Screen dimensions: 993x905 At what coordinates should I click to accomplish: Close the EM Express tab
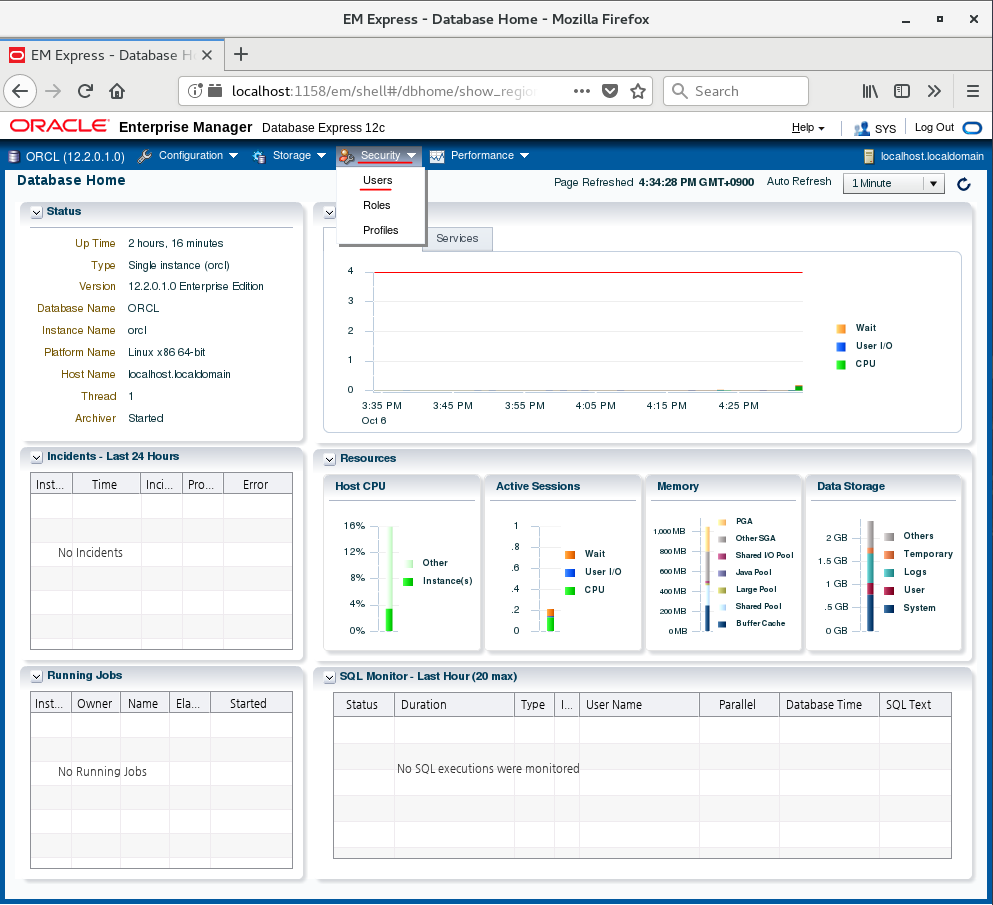click(x=206, y=55)
